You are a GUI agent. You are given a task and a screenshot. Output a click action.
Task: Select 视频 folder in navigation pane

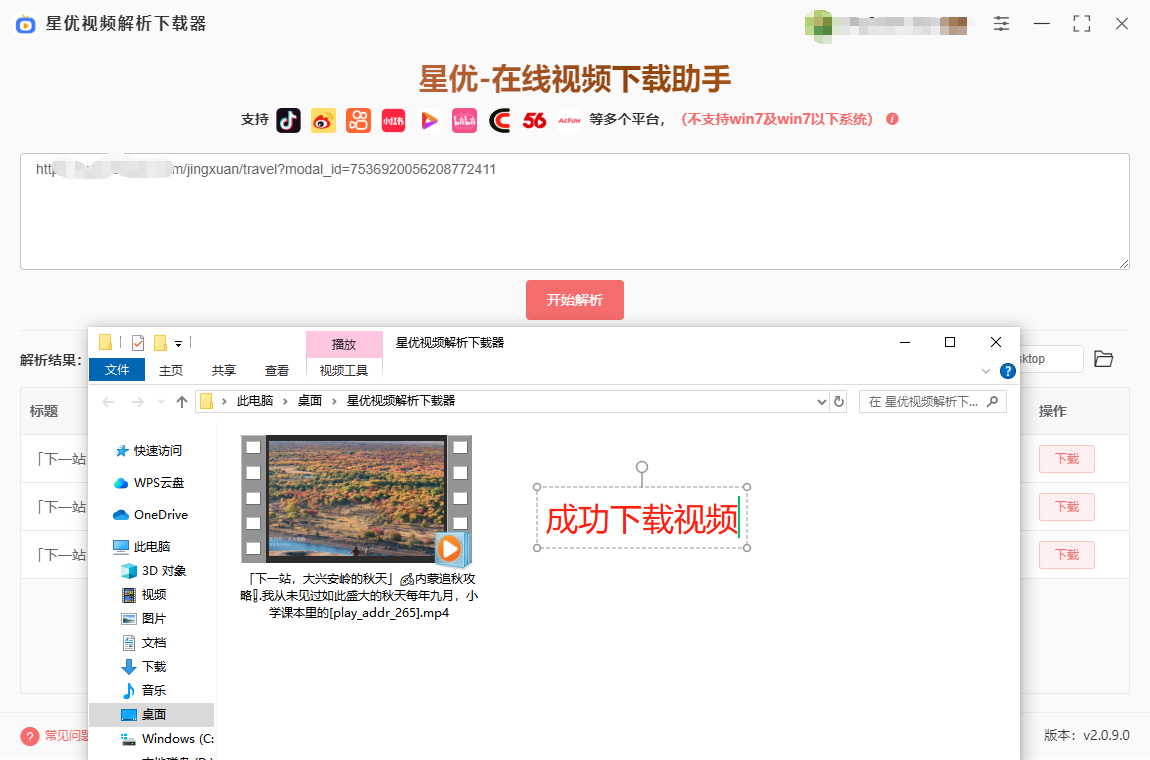click(x=153, y=594)
